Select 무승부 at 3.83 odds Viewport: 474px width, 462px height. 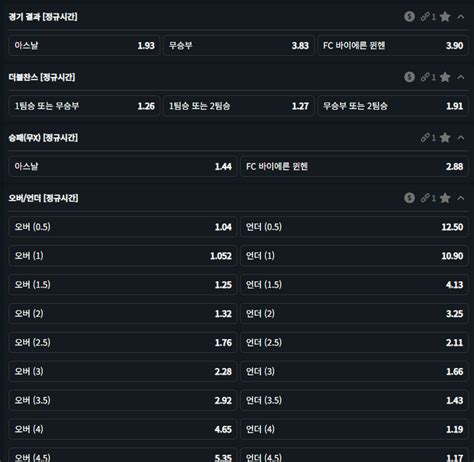click(239, 45)
